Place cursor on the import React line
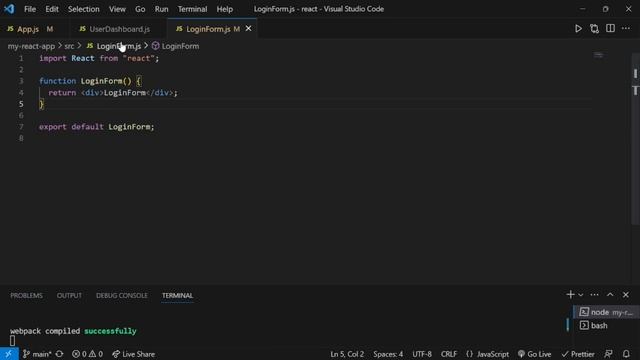The height and width of the screenshot is (360, 640). coord(99,58)
